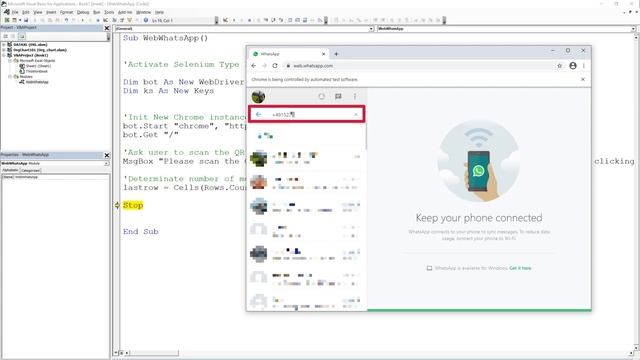Open the Tools menu
Image resolution: width=640 pixels, height=360 pixels.
(x=109, y=12)
